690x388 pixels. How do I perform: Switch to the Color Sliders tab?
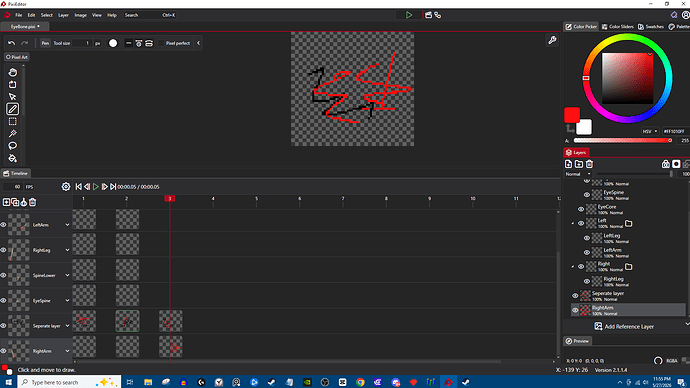pos(617,27)
